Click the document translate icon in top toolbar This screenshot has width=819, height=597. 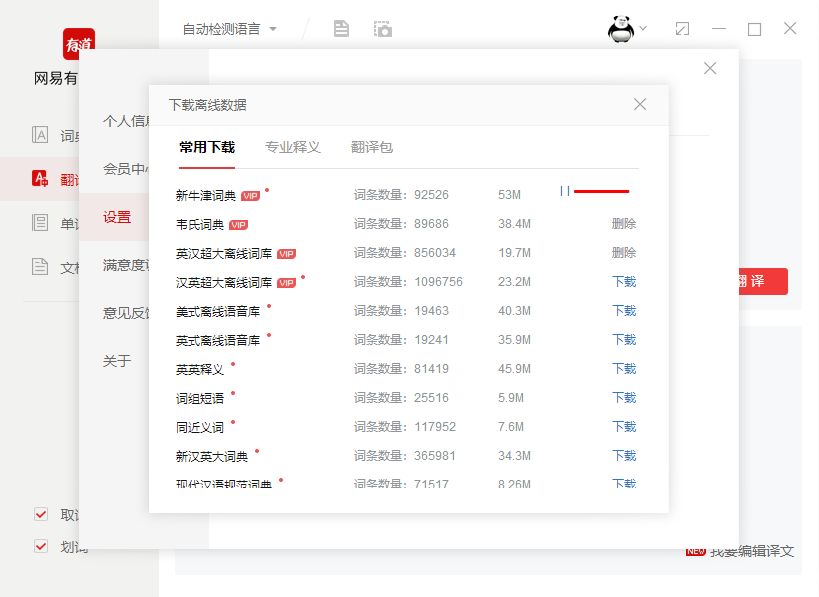341,29
